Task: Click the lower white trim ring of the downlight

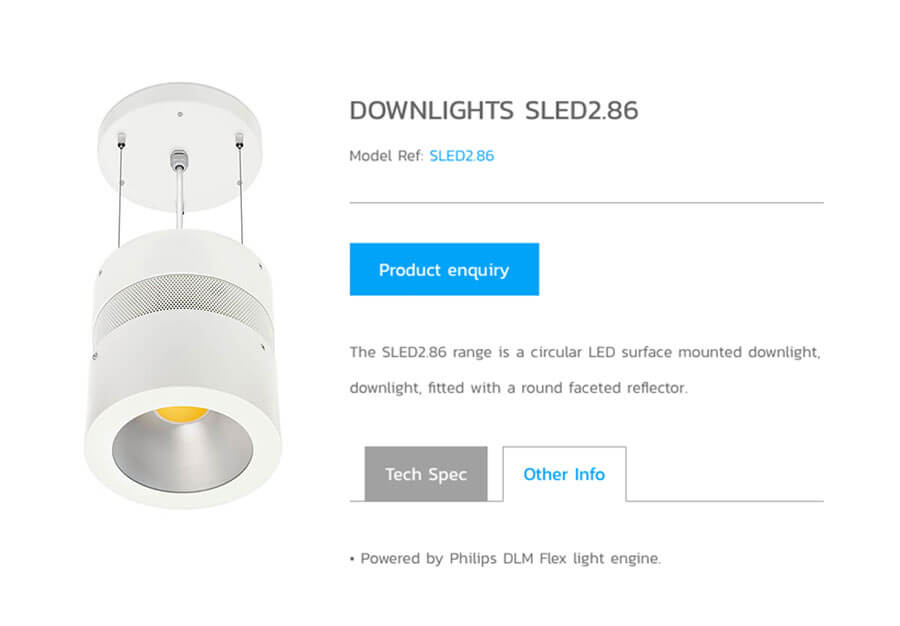Action: [183, 448]
